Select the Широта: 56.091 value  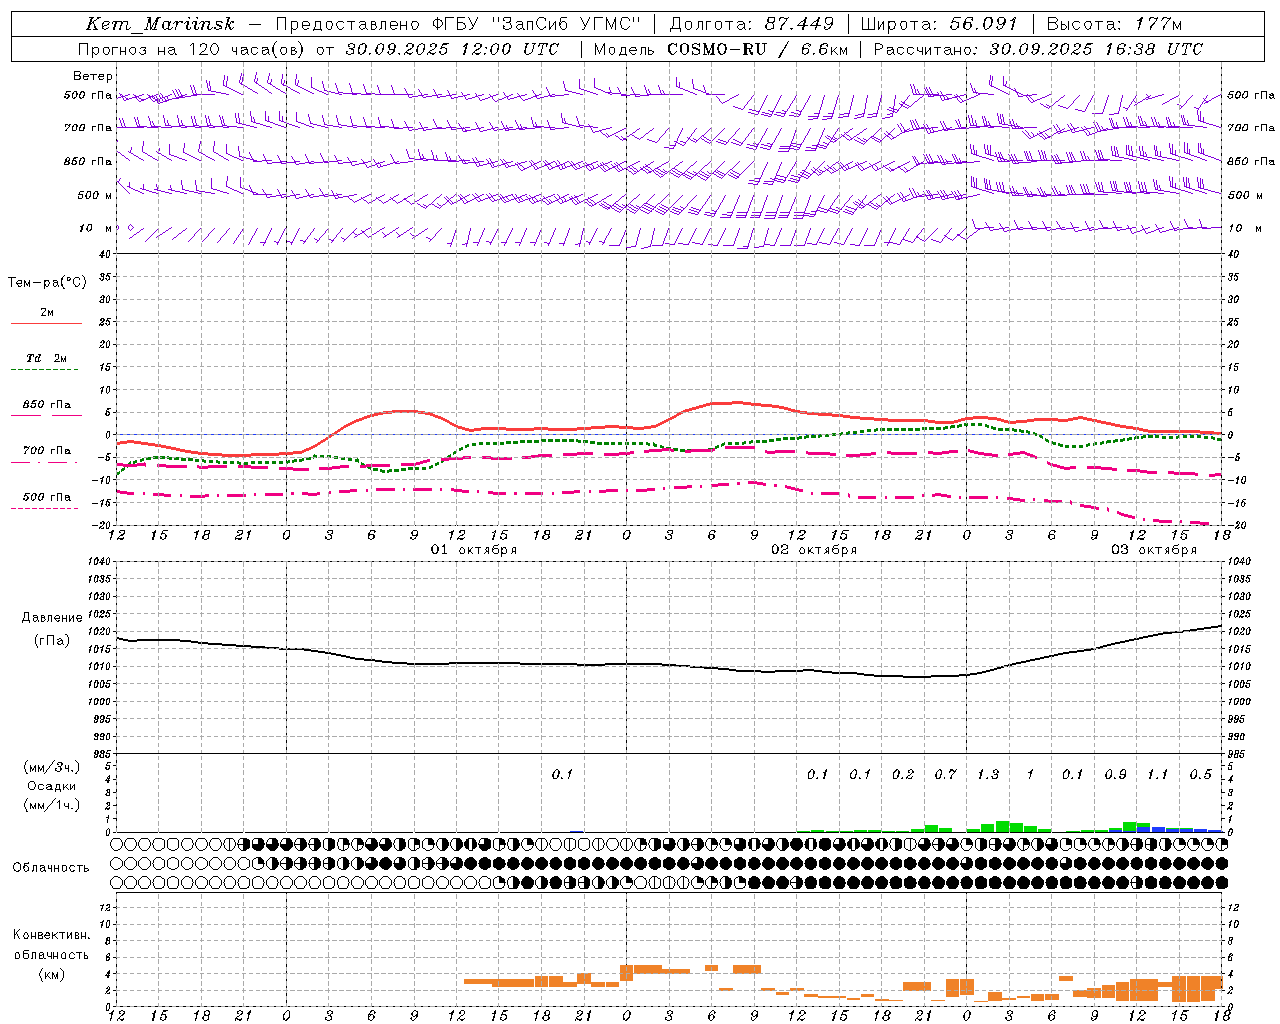[x=939, y=24]
